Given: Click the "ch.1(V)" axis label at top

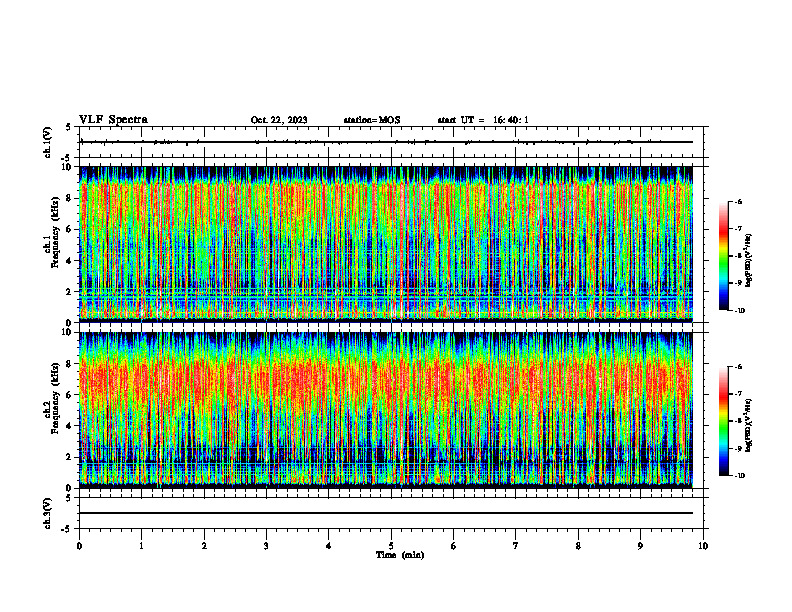Looking at the screenshot, I should pyautogui.click(x=47, y=142).
